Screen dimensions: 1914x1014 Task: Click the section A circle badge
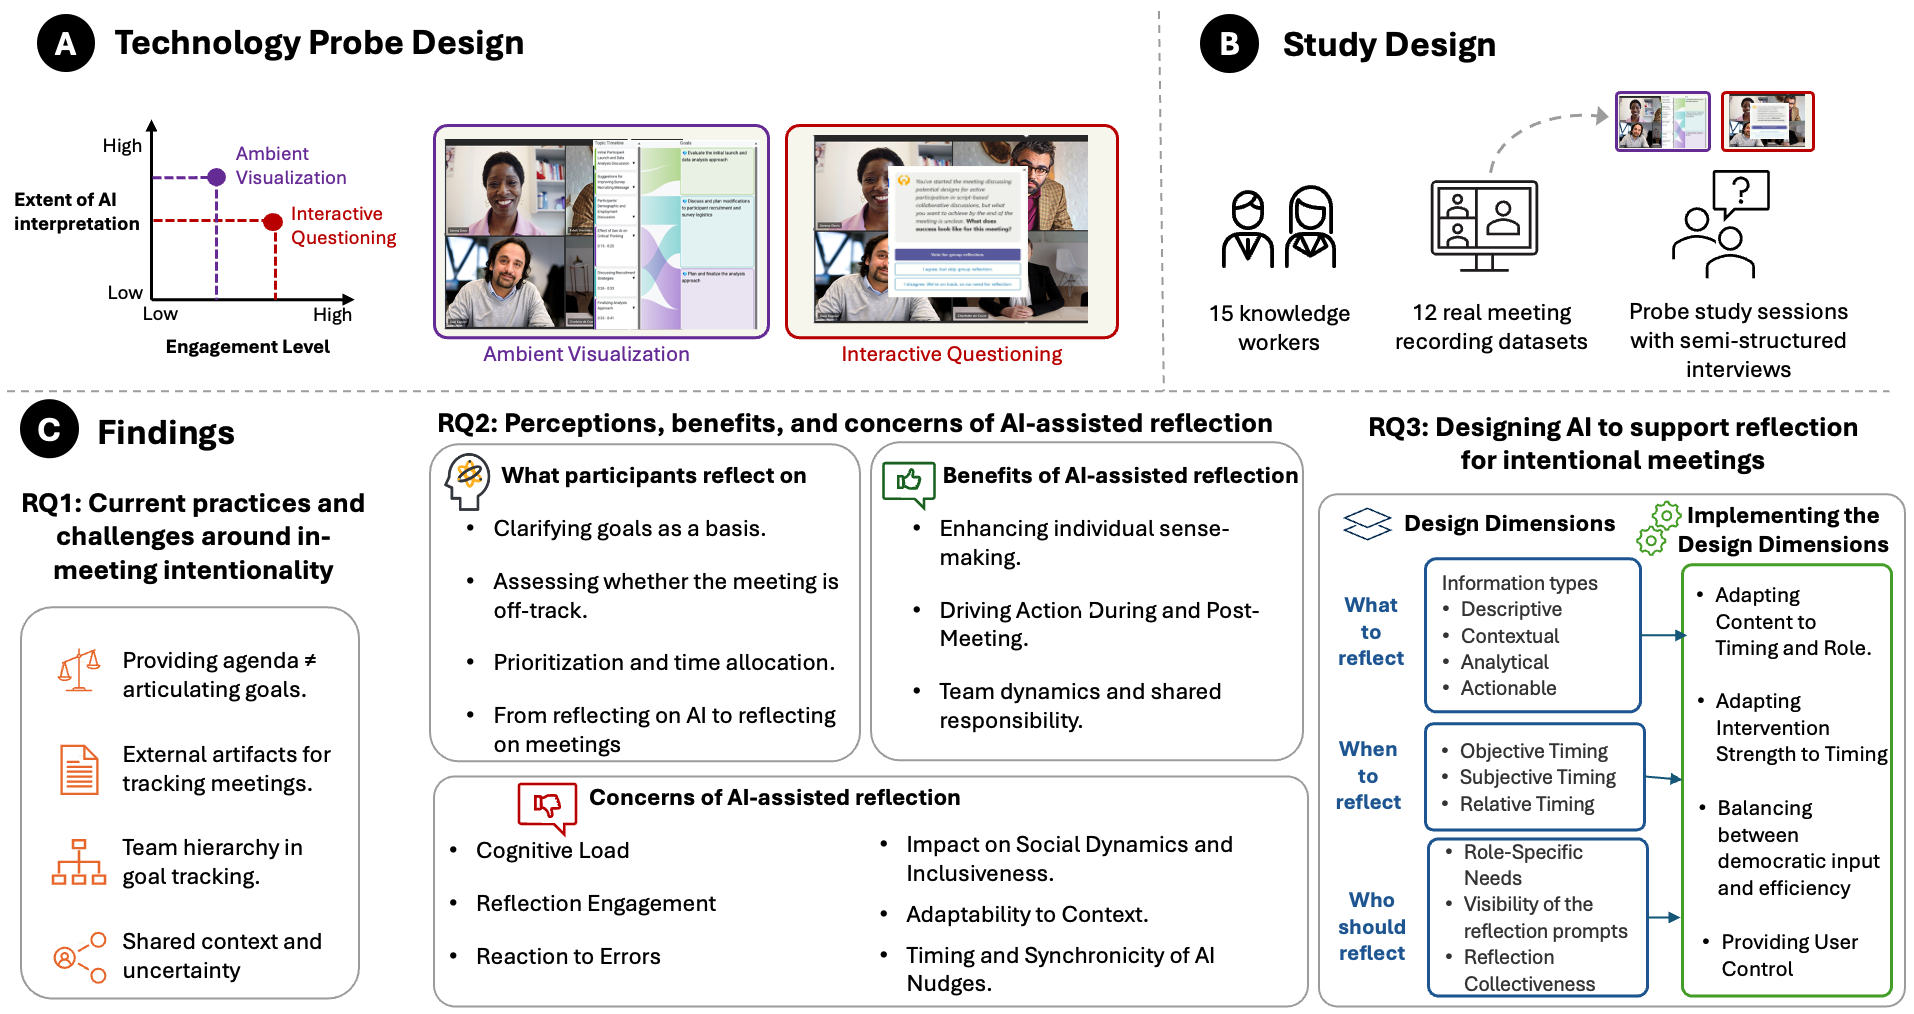66,43
